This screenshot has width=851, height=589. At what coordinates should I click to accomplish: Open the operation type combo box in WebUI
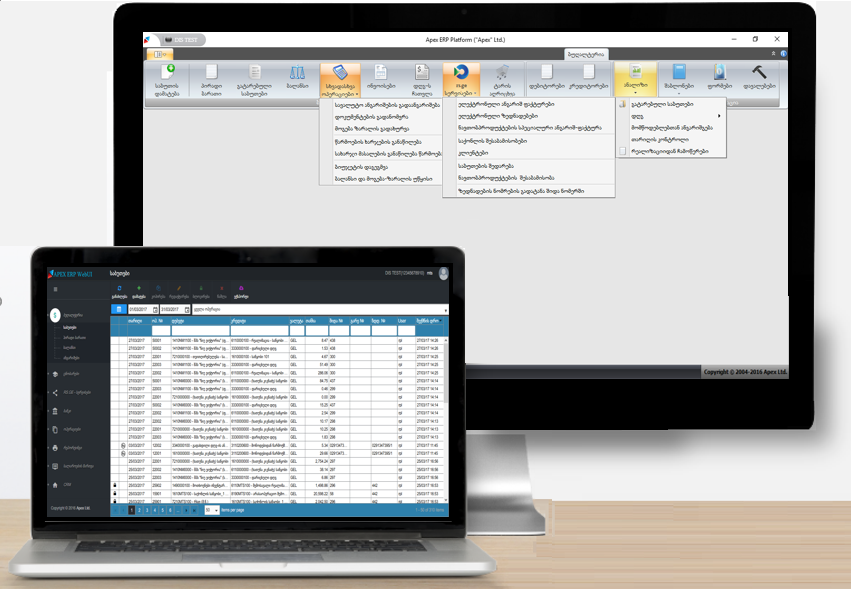coord(320,309)
